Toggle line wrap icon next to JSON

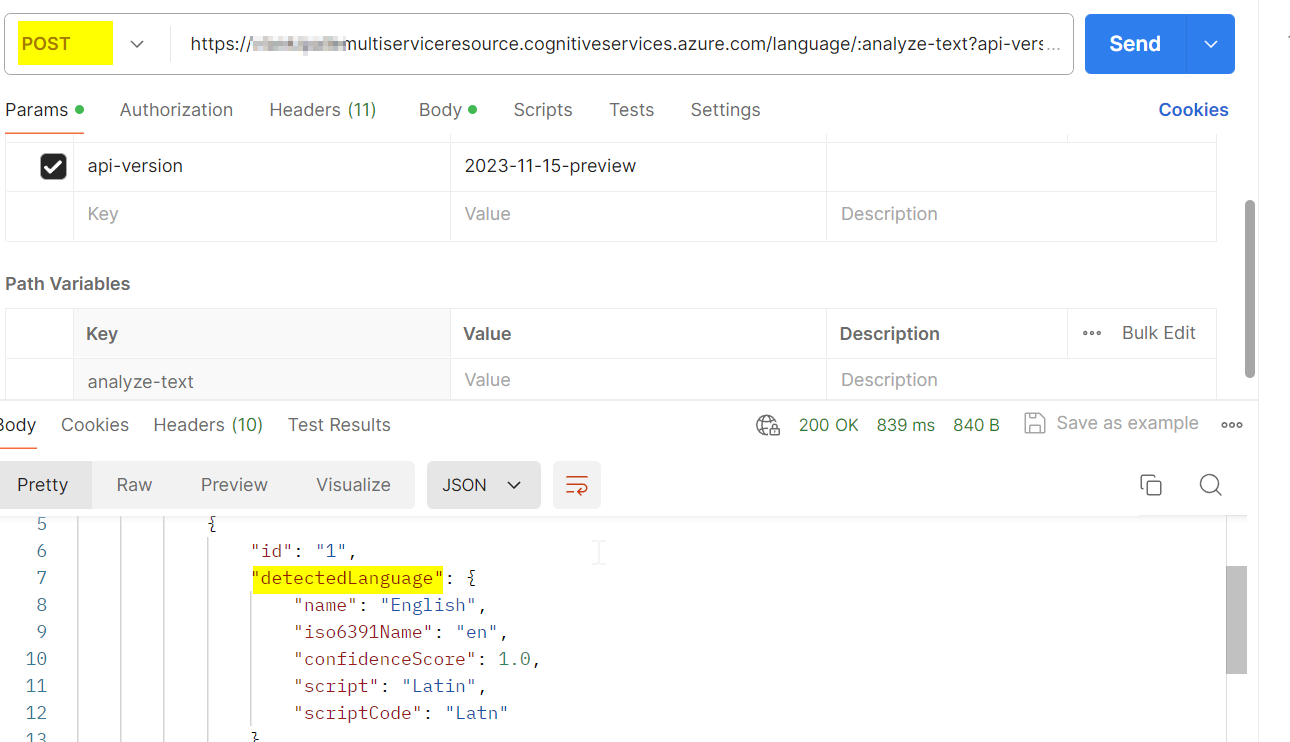point(577,485)
